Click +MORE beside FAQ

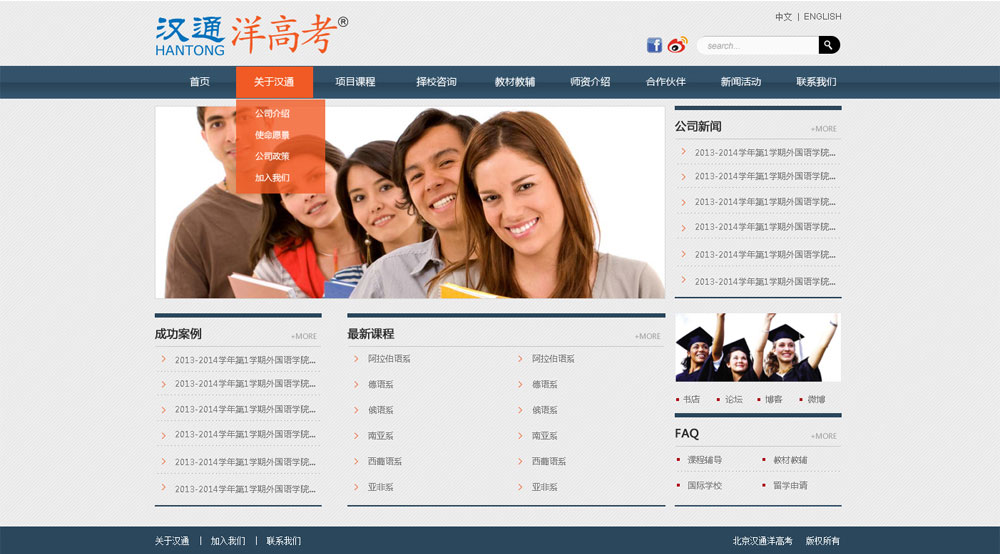pos(824,436)
